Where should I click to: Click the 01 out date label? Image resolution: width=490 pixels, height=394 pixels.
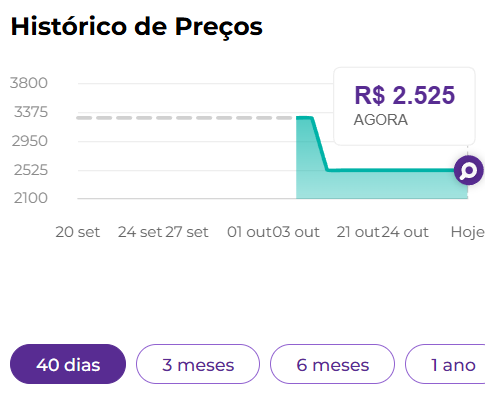tap(249, 232)
